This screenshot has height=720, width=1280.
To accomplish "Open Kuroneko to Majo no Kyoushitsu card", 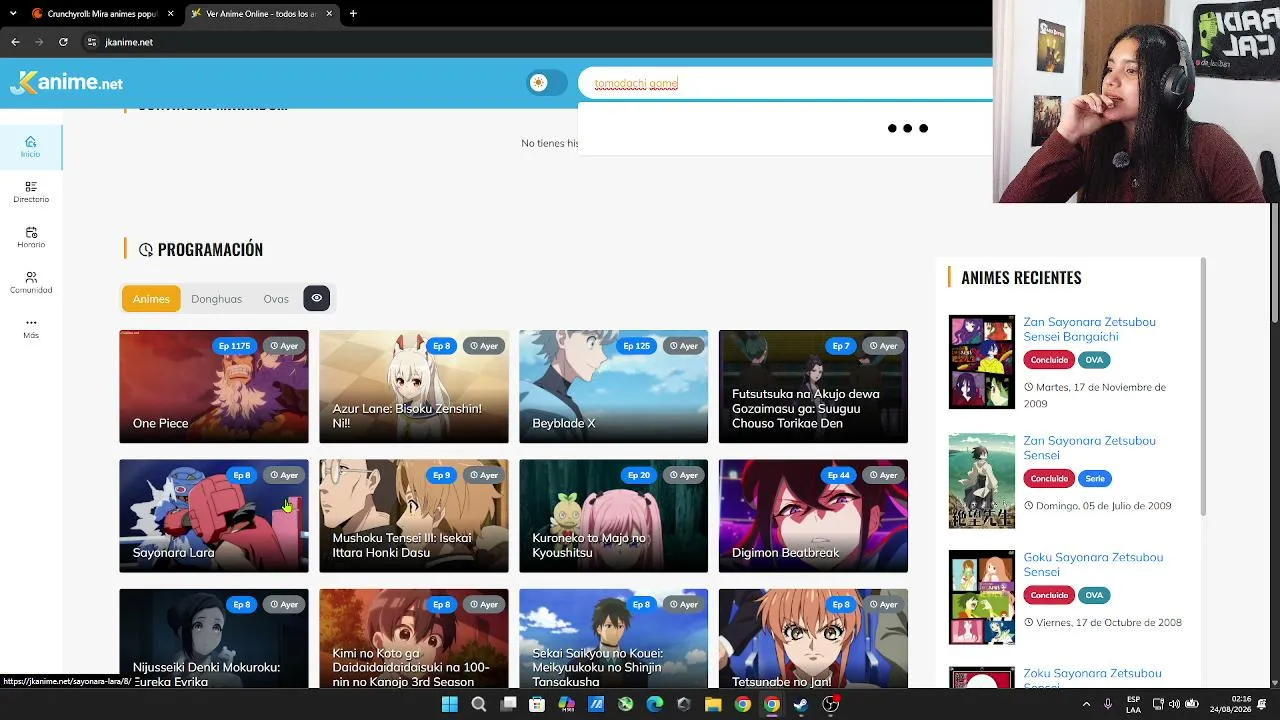I will tap(613, 516).
